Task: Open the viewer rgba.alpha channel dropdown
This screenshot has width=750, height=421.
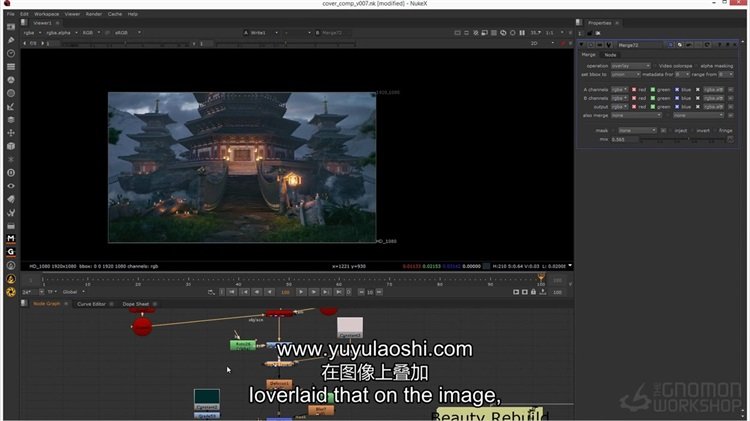Action: click(x=62, y=33)
